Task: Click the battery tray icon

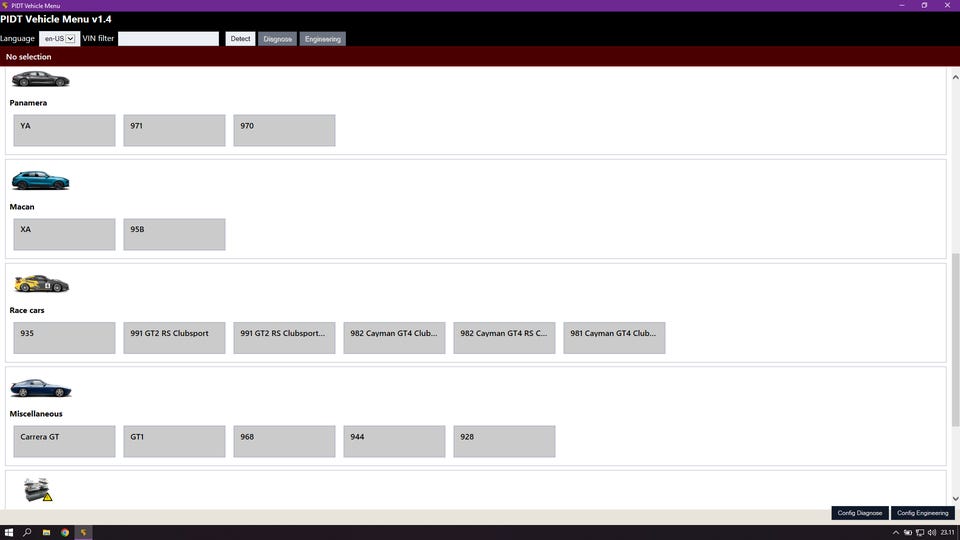Action: pyautogui.click(x=908, y=533)
